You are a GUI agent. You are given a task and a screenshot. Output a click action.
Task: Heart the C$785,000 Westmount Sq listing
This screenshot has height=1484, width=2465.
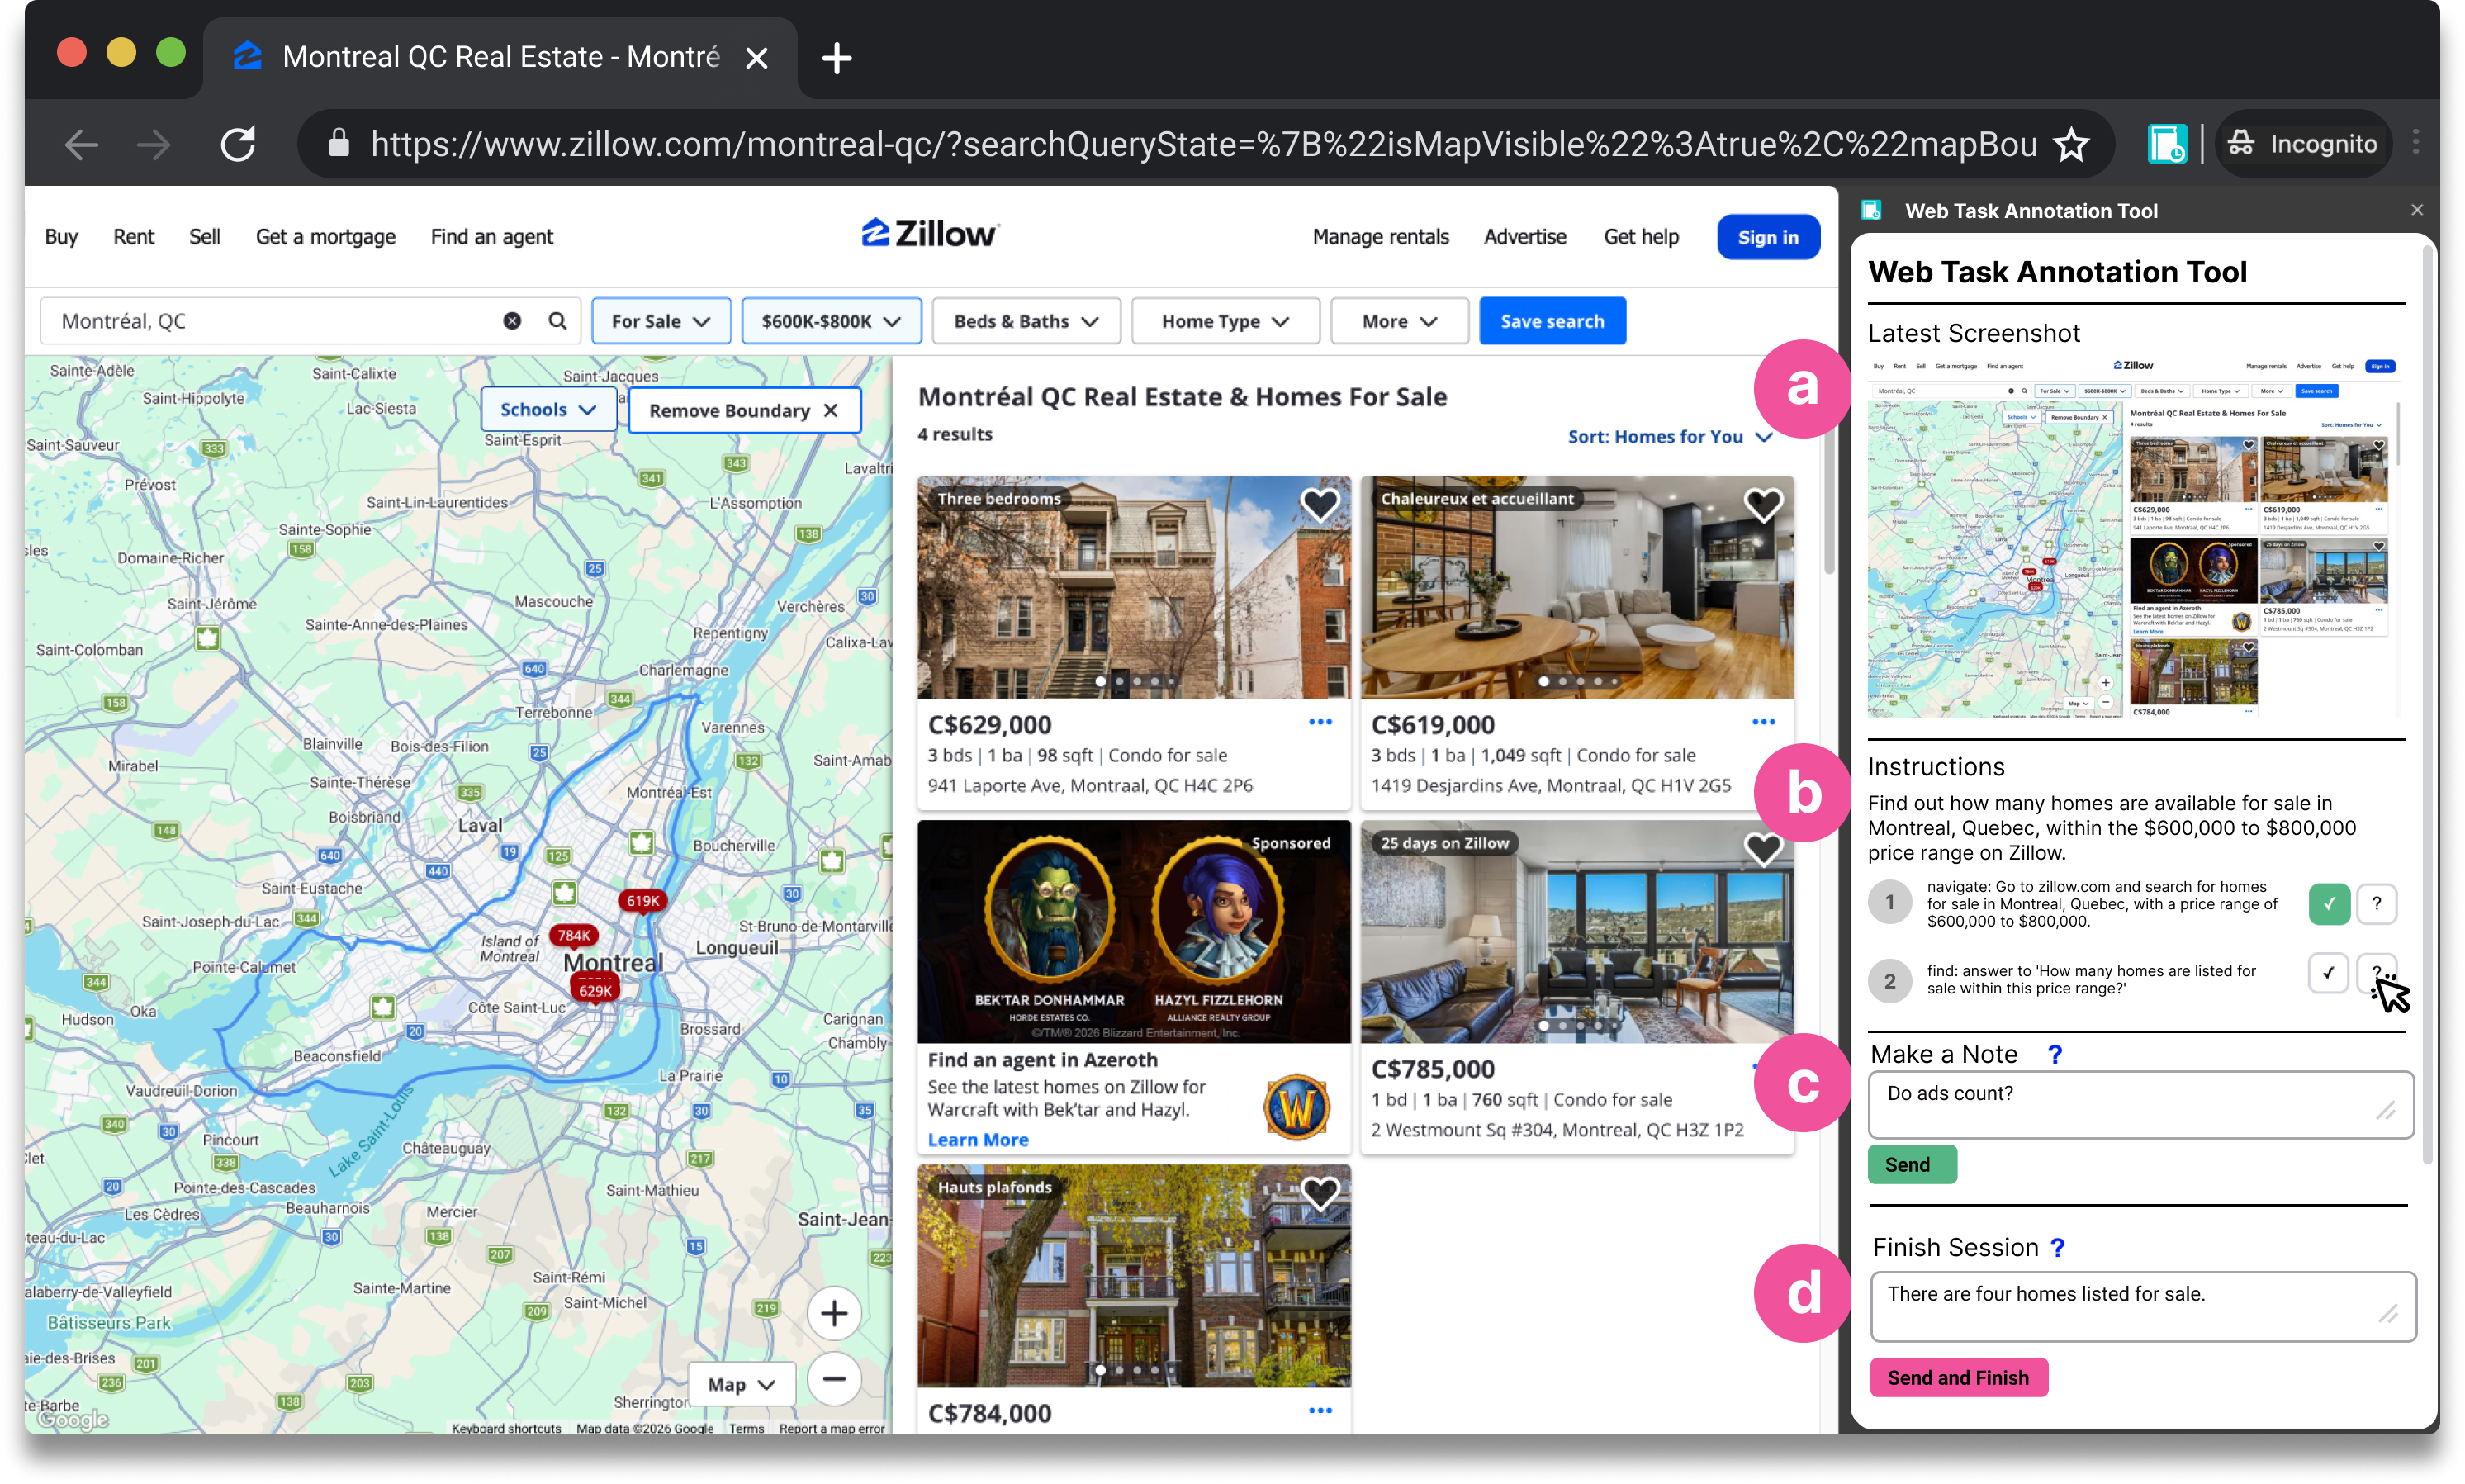(1763, 849)
